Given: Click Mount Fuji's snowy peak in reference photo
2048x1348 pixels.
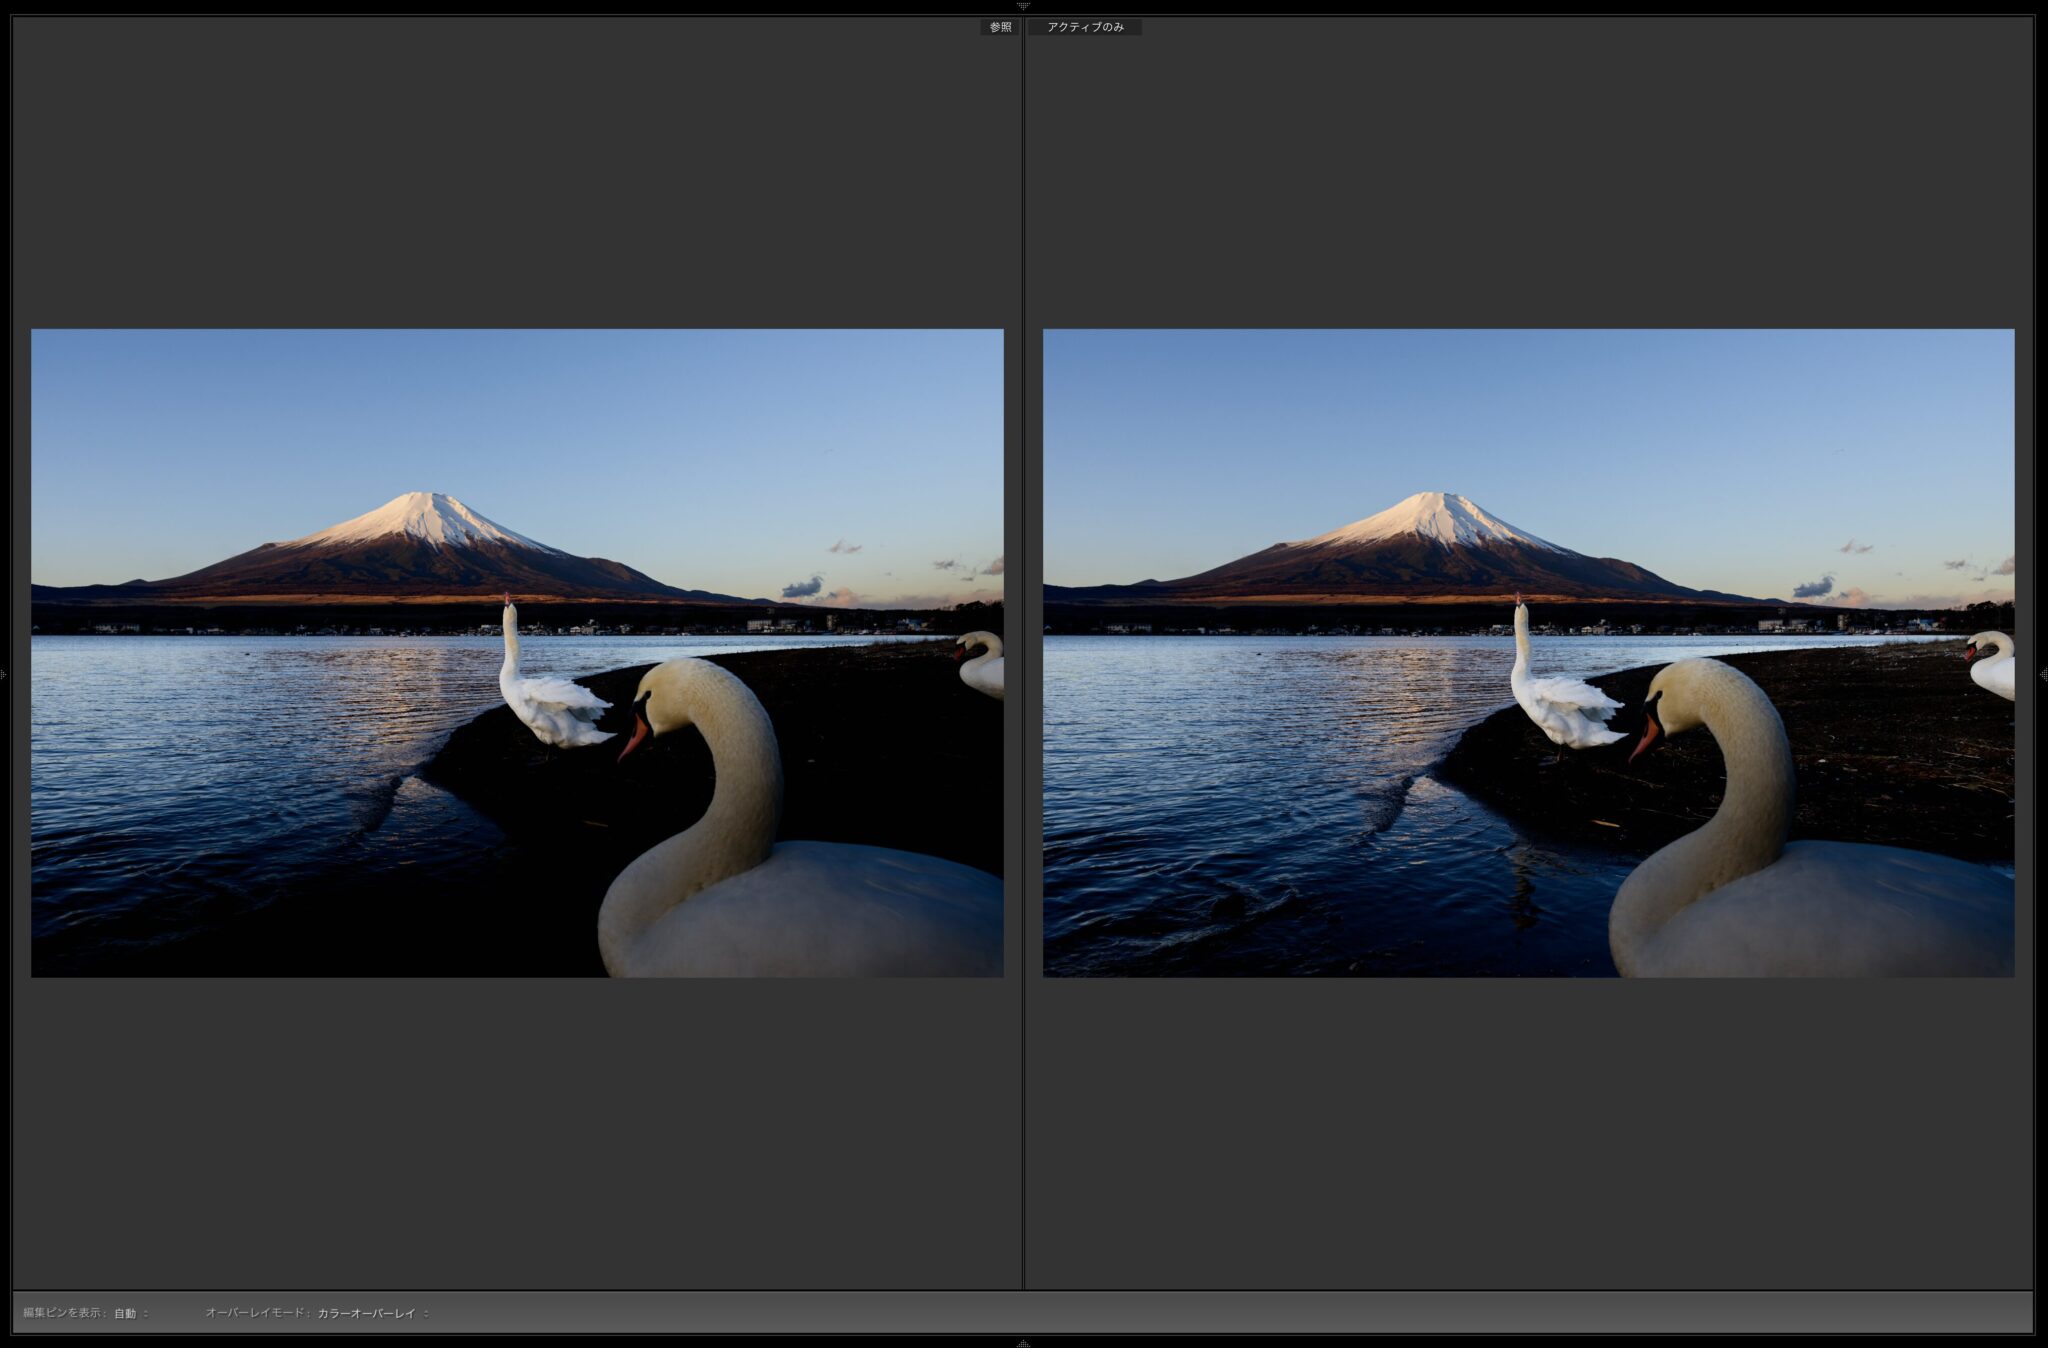Looking at the screenshot, I should click(x=425, y=508).
